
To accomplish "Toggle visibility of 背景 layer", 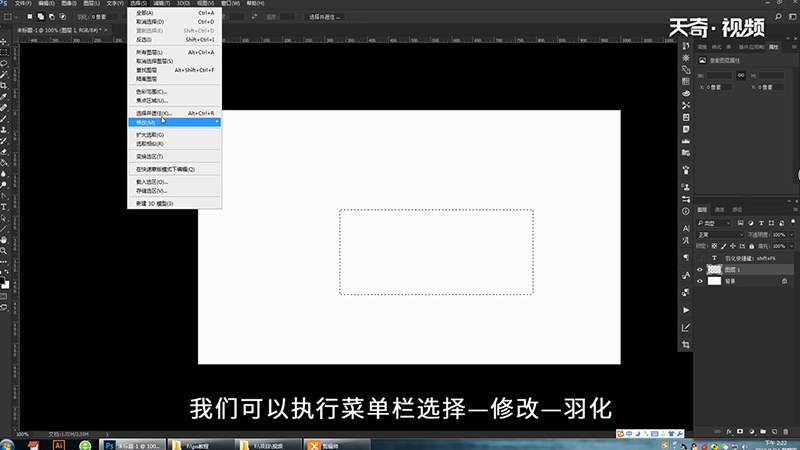I will (700, 281).
